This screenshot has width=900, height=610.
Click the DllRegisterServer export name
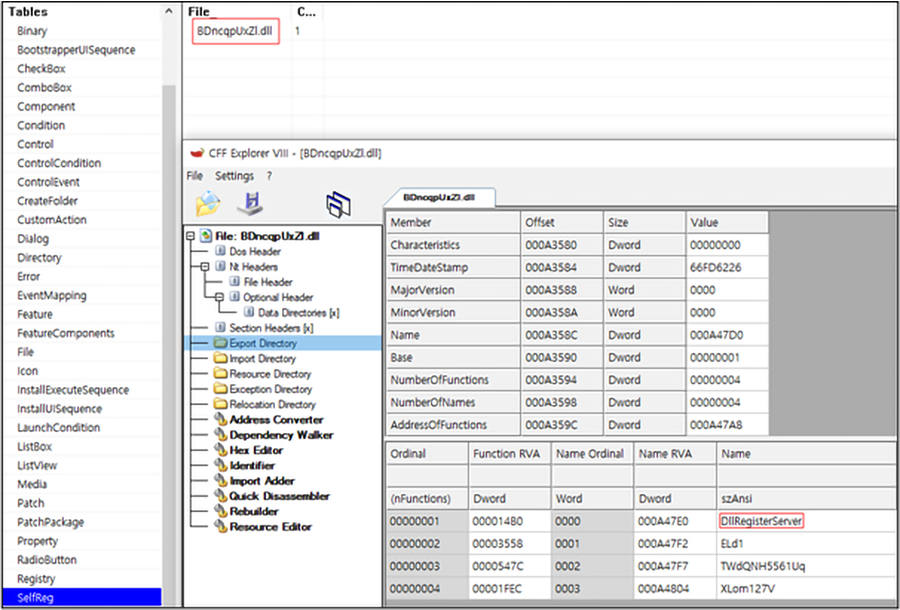[x=762, y=521]
